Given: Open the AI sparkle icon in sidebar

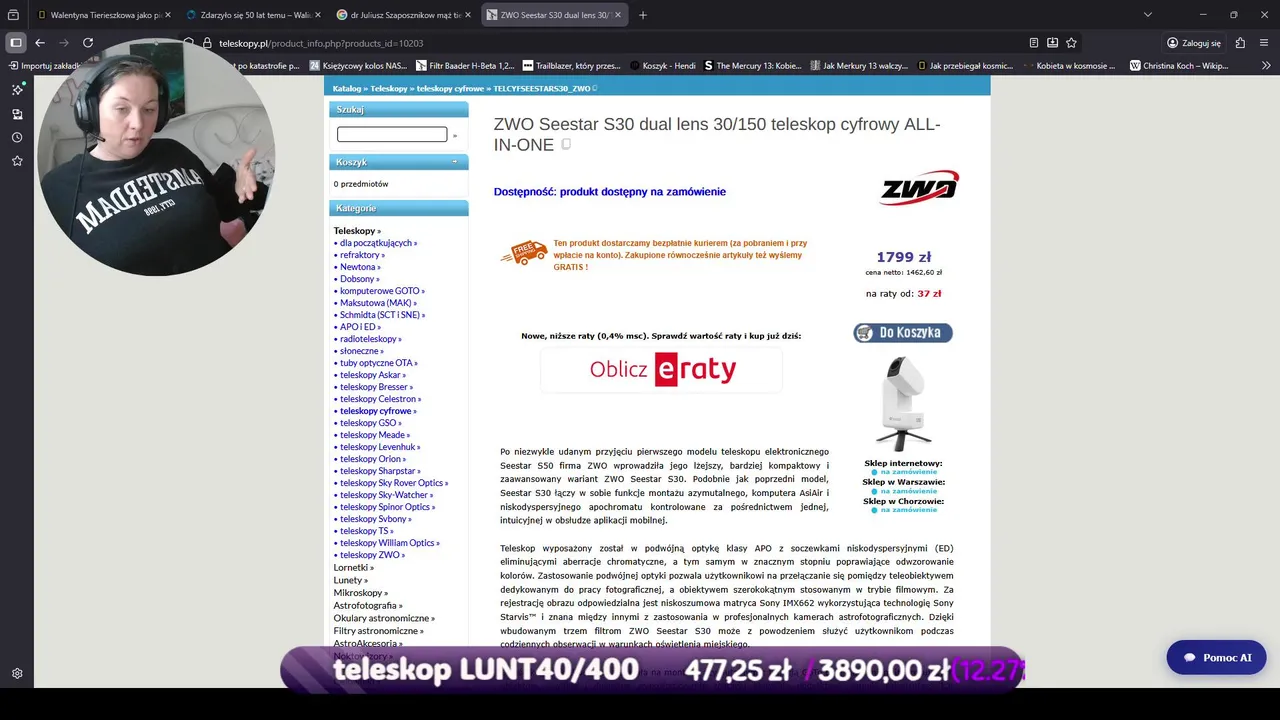Looking at the screenshot, I should 17,89.
